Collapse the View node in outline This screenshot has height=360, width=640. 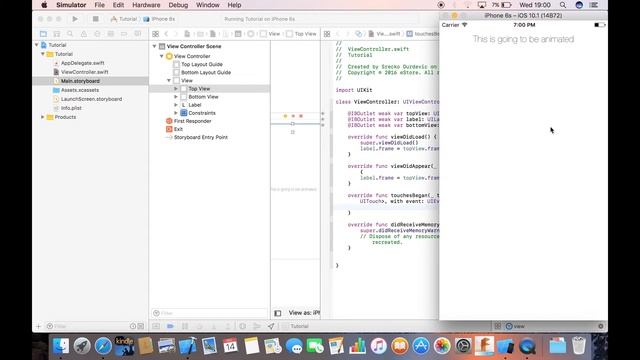(x=169, y=80)
